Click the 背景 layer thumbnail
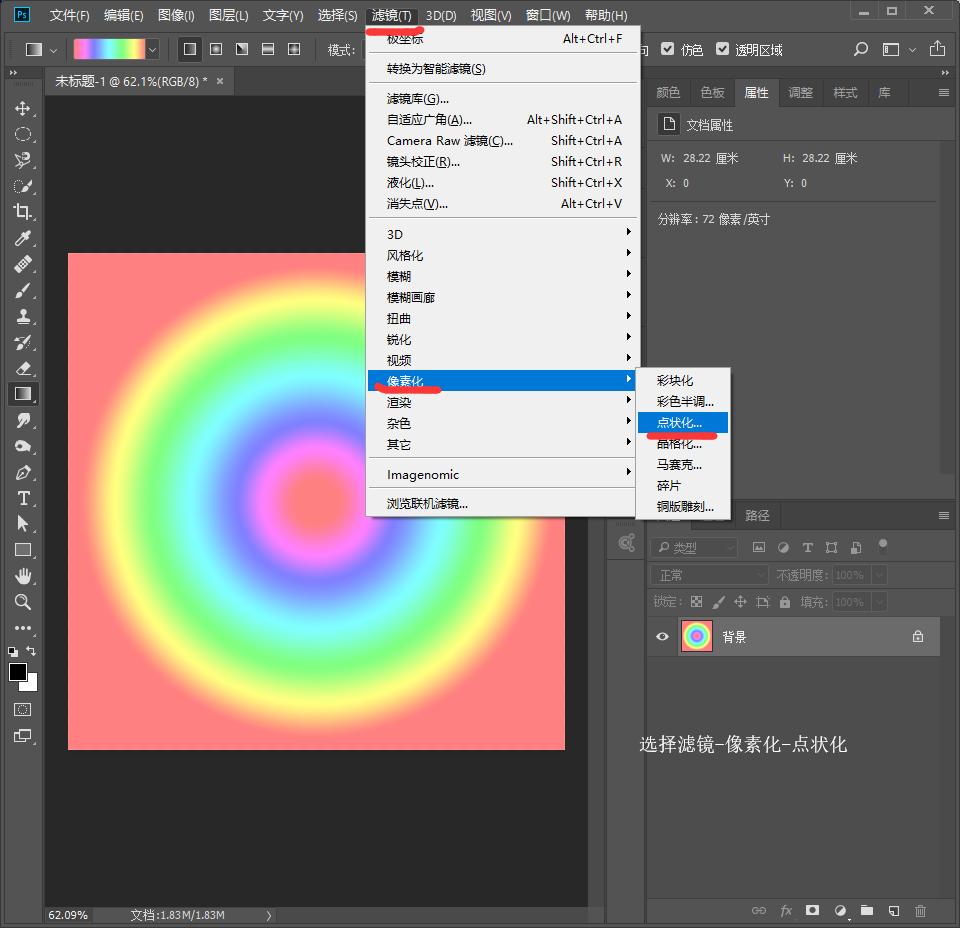Screen dimensions: 960x928 click(x=696, y=637)
